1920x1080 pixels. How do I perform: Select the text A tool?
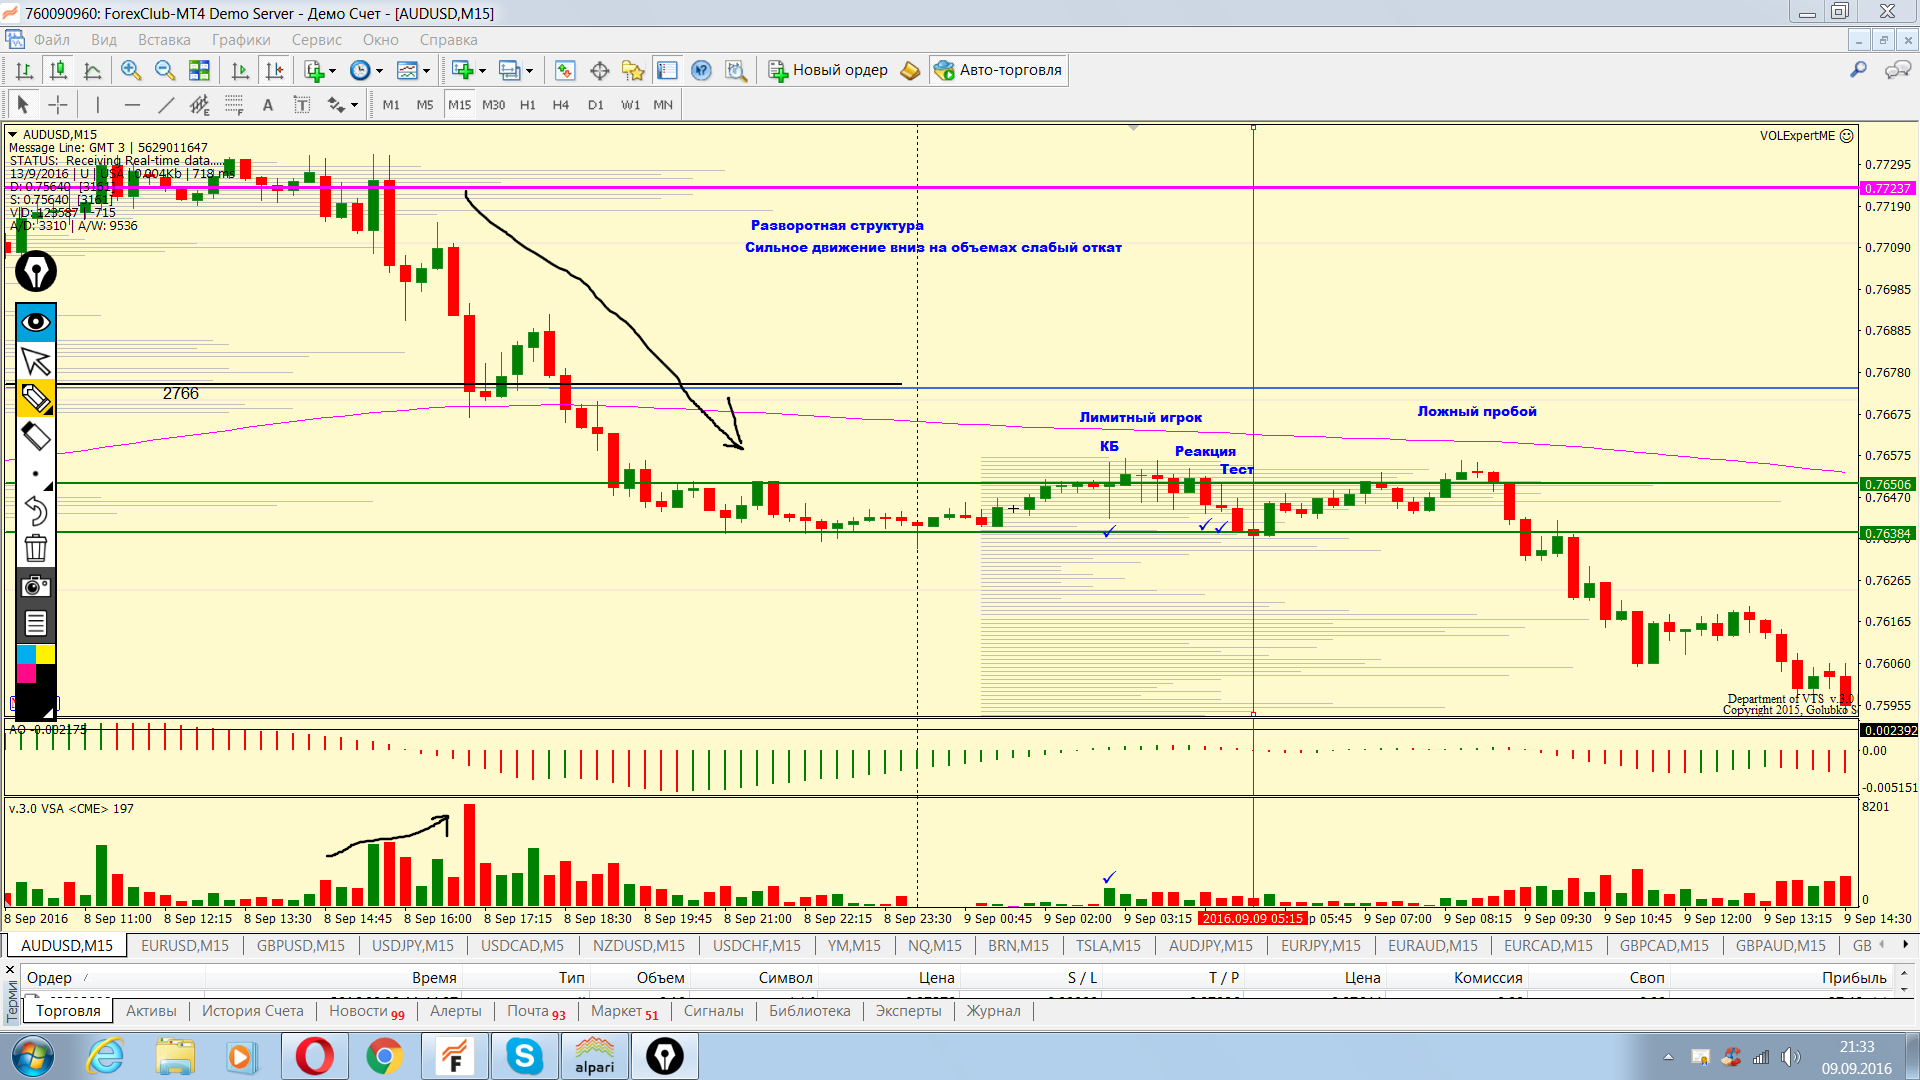pyautogui.click(x=268, y=104)
